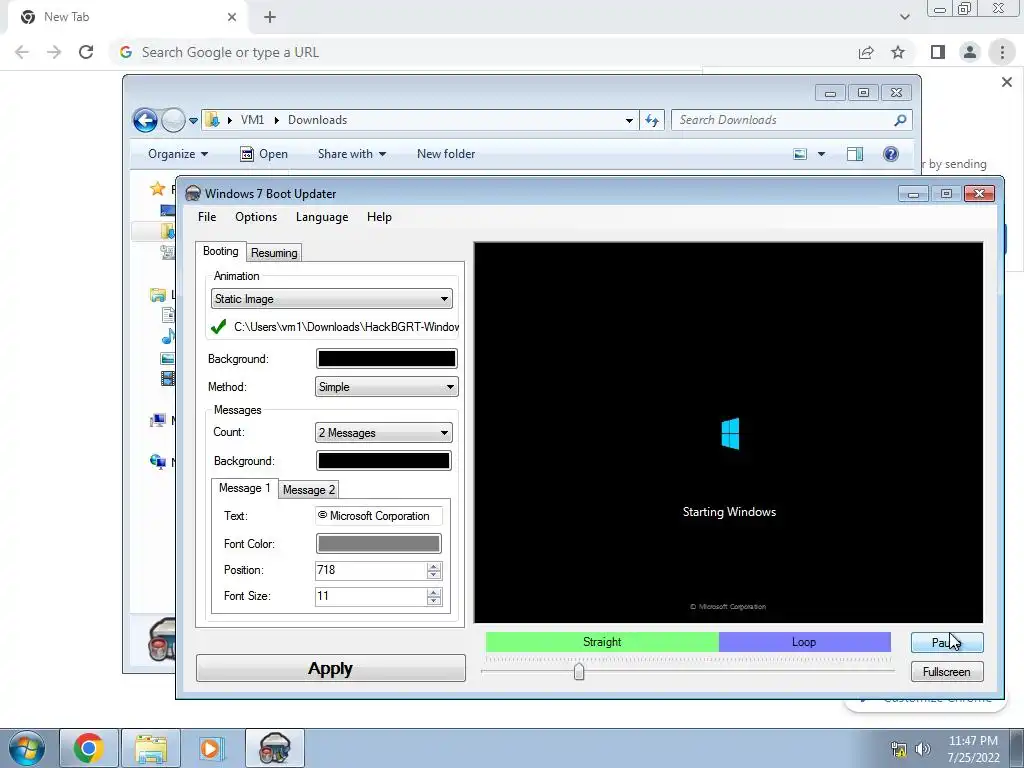The height and width of the screenshot is (768, 1024).
Task: Click the Font Size value field
Action: [x=370, y=596]
